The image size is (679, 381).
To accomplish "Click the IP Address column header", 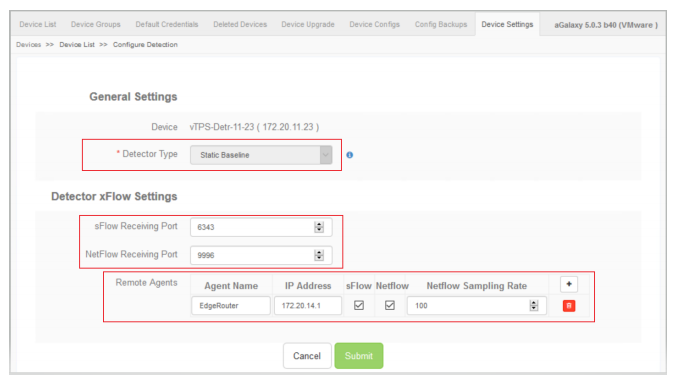I will (x=308, y=286).
